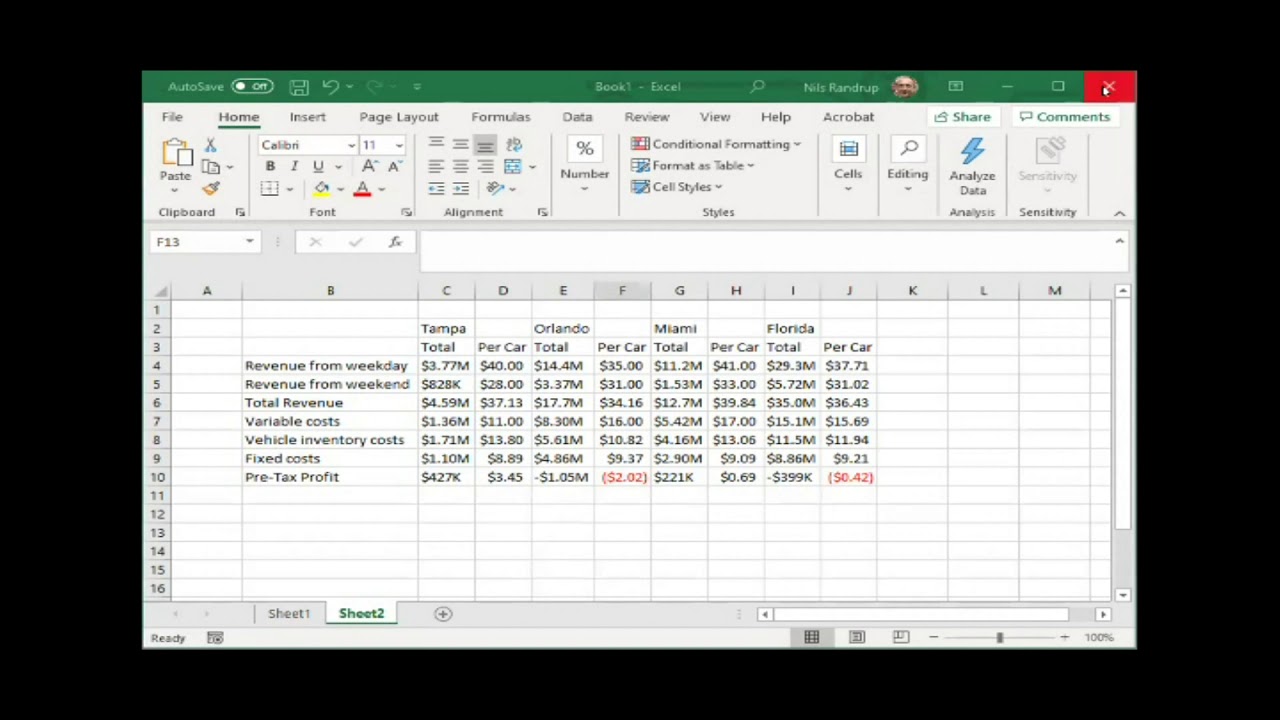Screen dimensions: 1280x720
Task: Switch to Page Break Preview icon
Action: (901, 638)
